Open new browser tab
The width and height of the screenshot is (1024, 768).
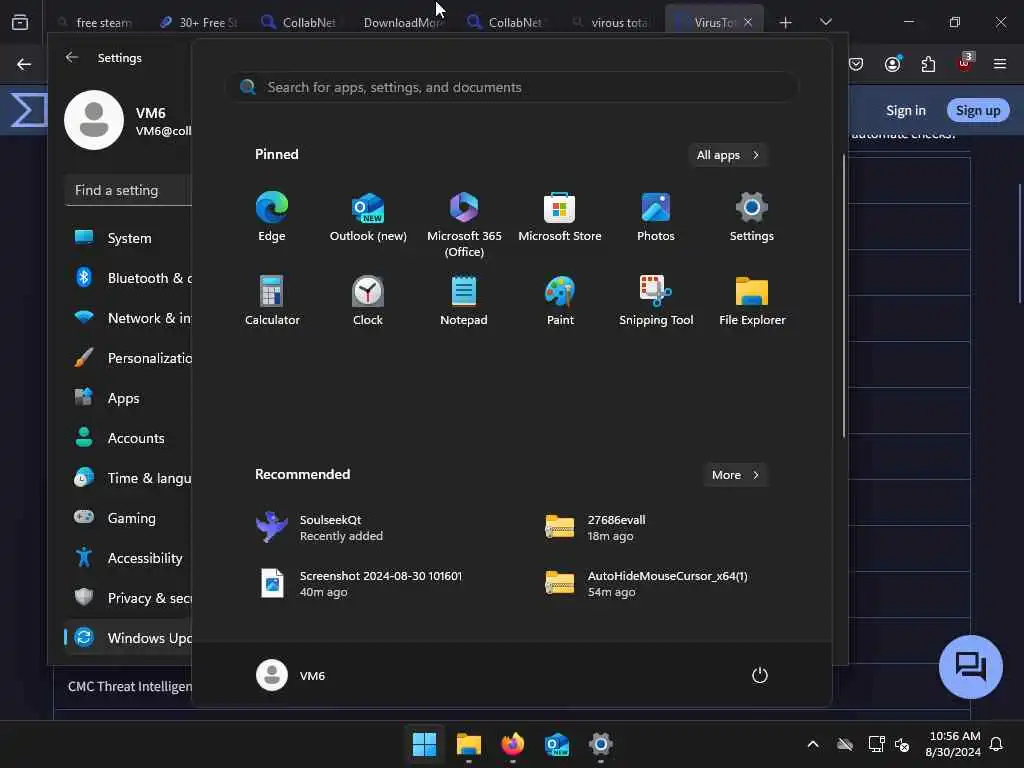point(786,23)
